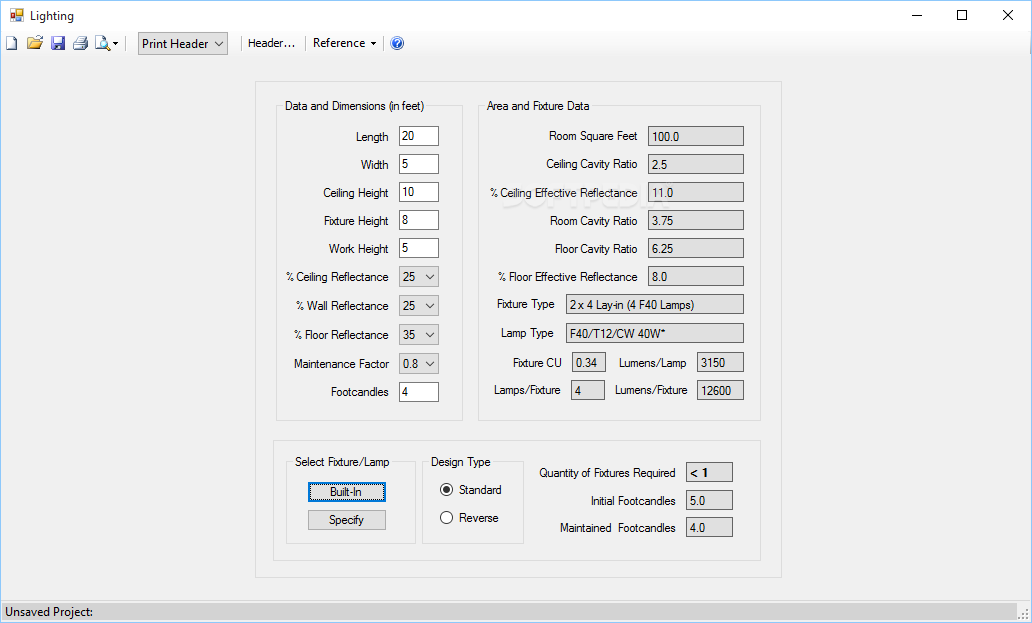Open help via the blue question mark icon
This screenshot has height=623, width=1032.
point(397,43)
